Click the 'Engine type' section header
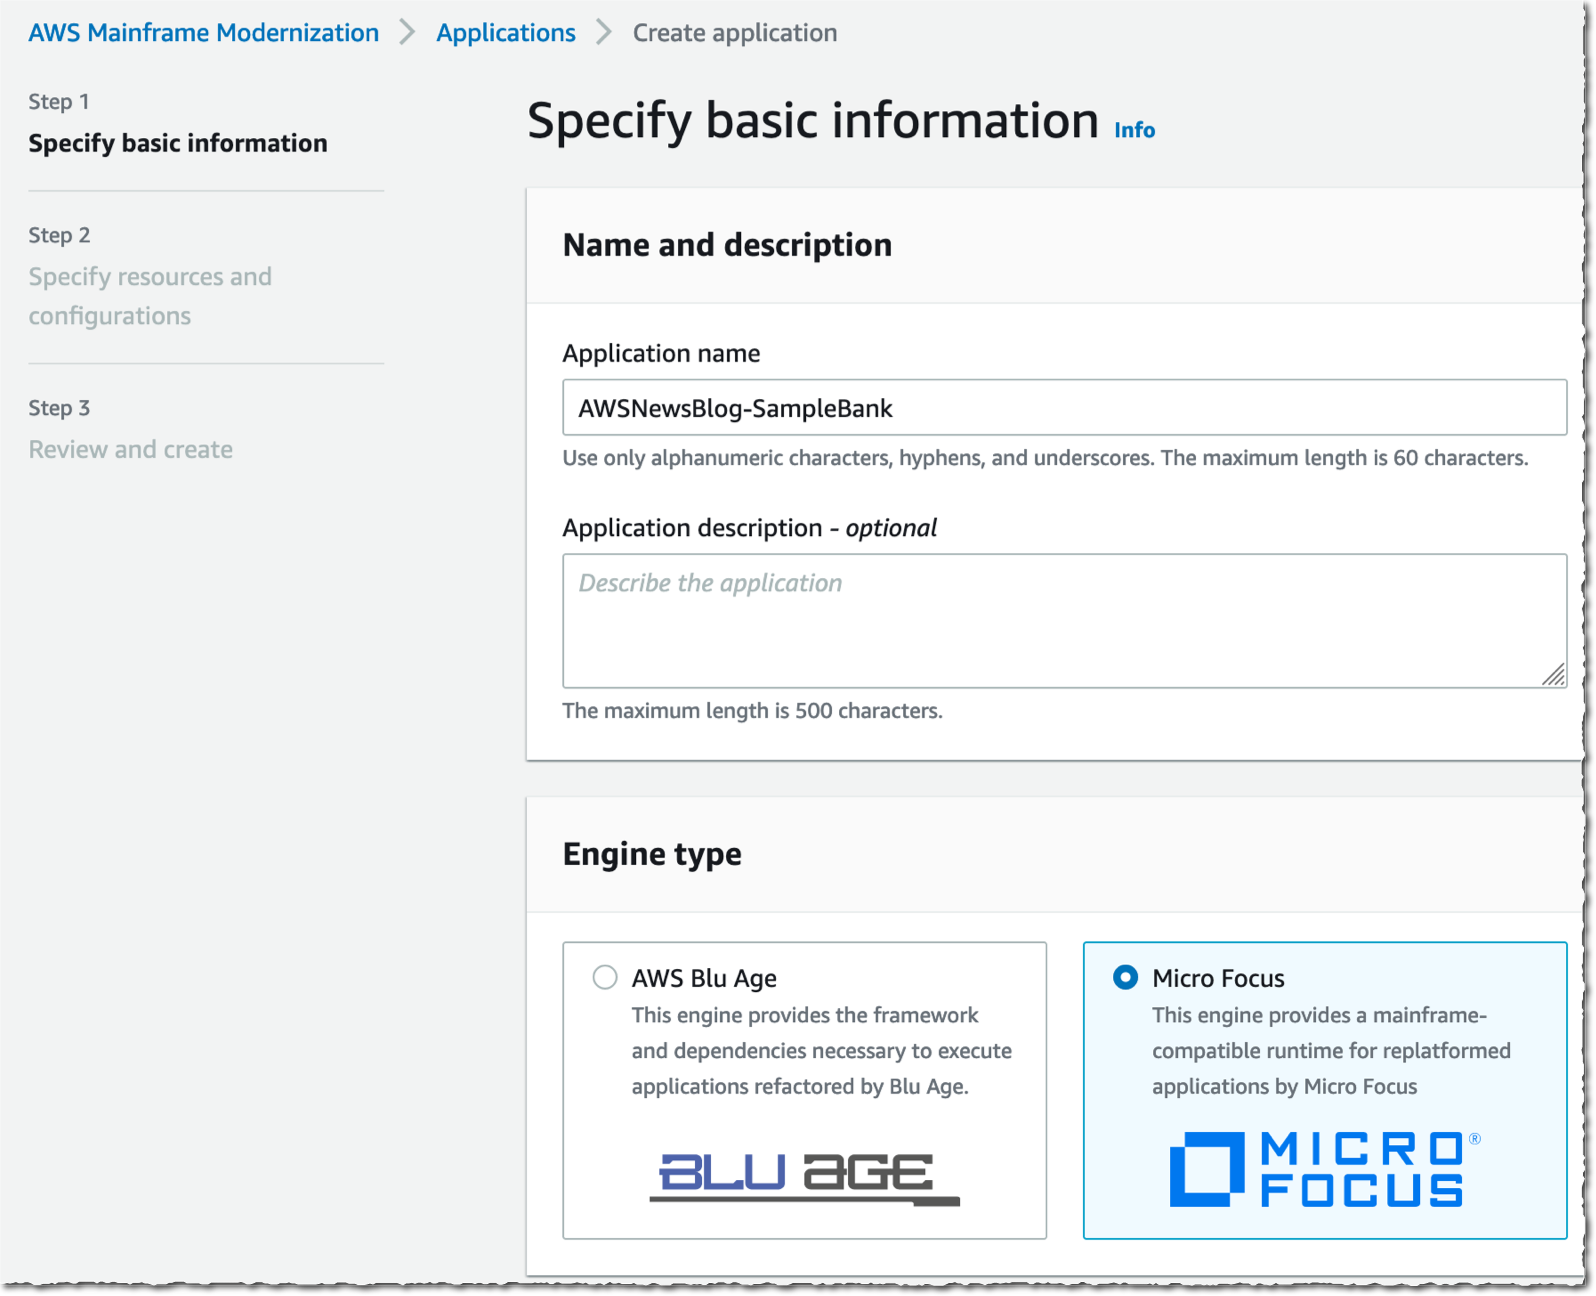1596x1296 pixels. click(x=652, y=854)
